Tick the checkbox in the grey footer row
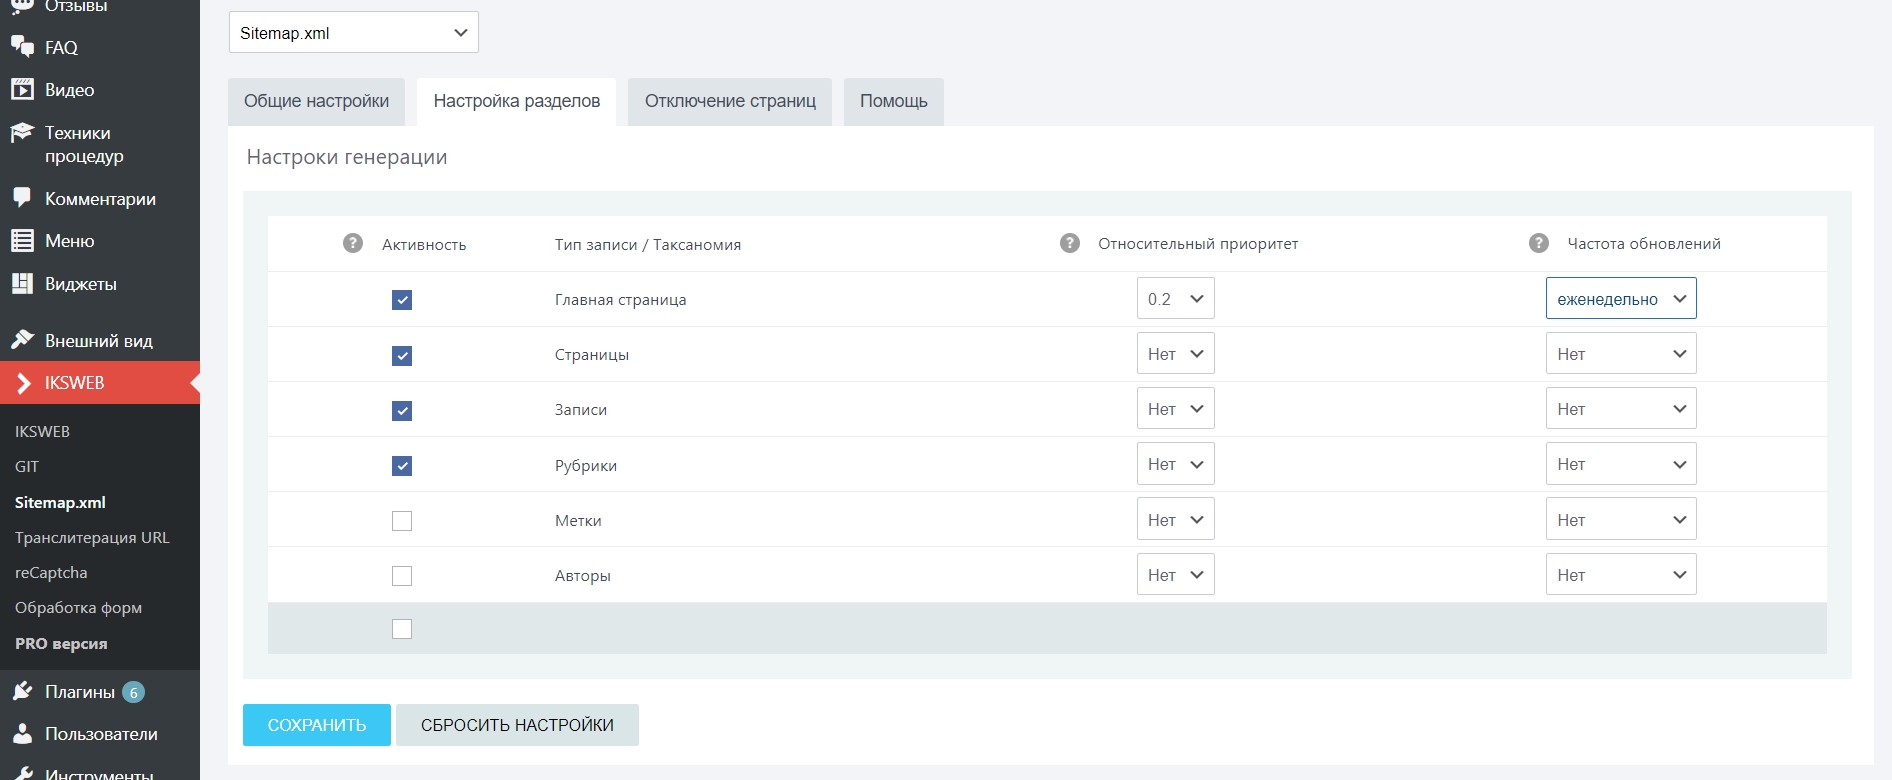 pos(402,629)
